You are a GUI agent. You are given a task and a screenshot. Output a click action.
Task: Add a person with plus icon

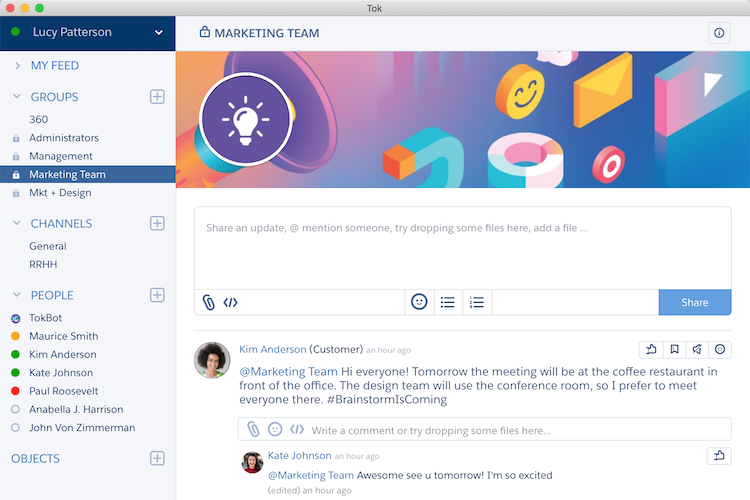pyautogui.click(x=157, y=295)
